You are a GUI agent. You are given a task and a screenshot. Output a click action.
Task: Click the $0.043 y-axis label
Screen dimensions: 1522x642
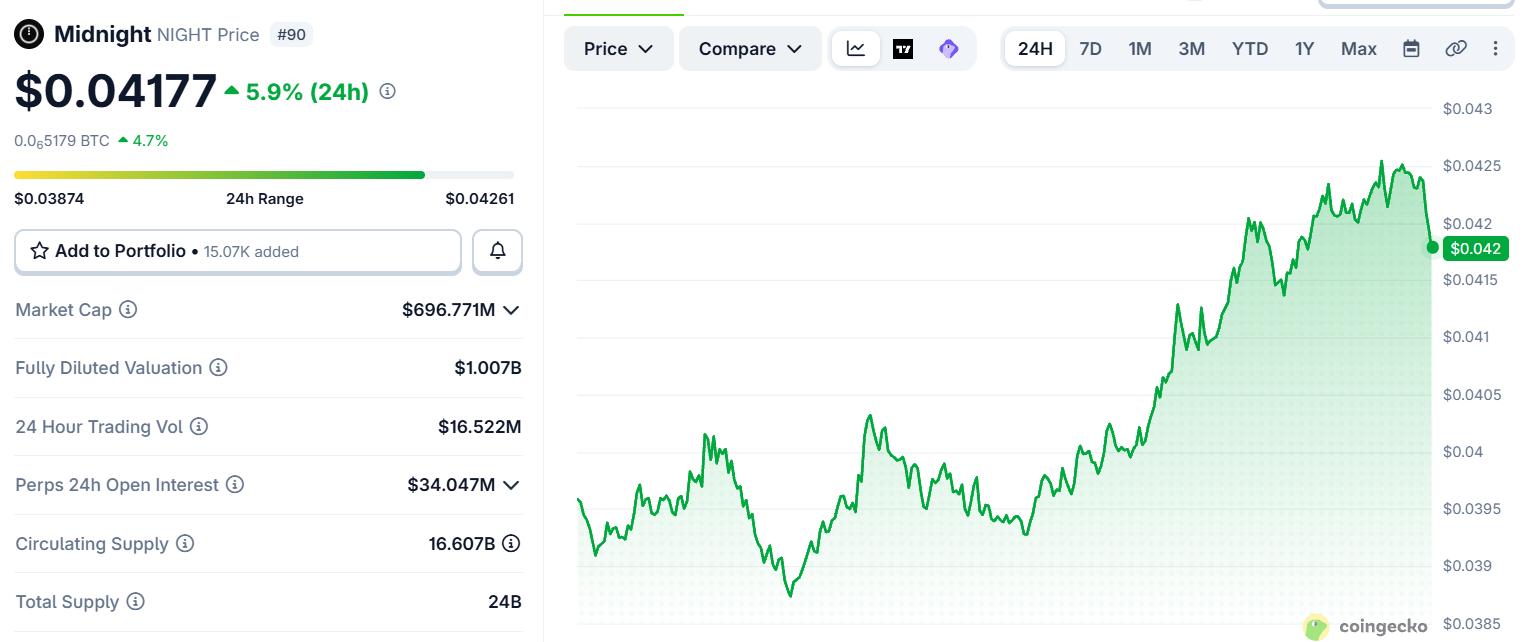click(x=1468, y=108)
